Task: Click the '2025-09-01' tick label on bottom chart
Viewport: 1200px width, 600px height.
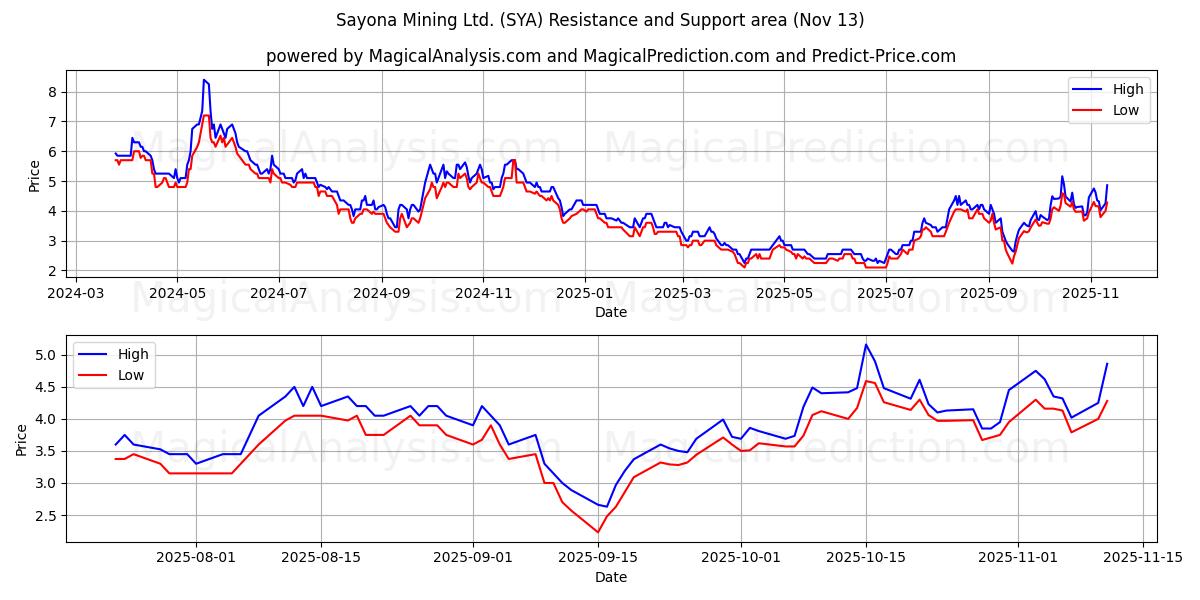Action: point(473,559)
